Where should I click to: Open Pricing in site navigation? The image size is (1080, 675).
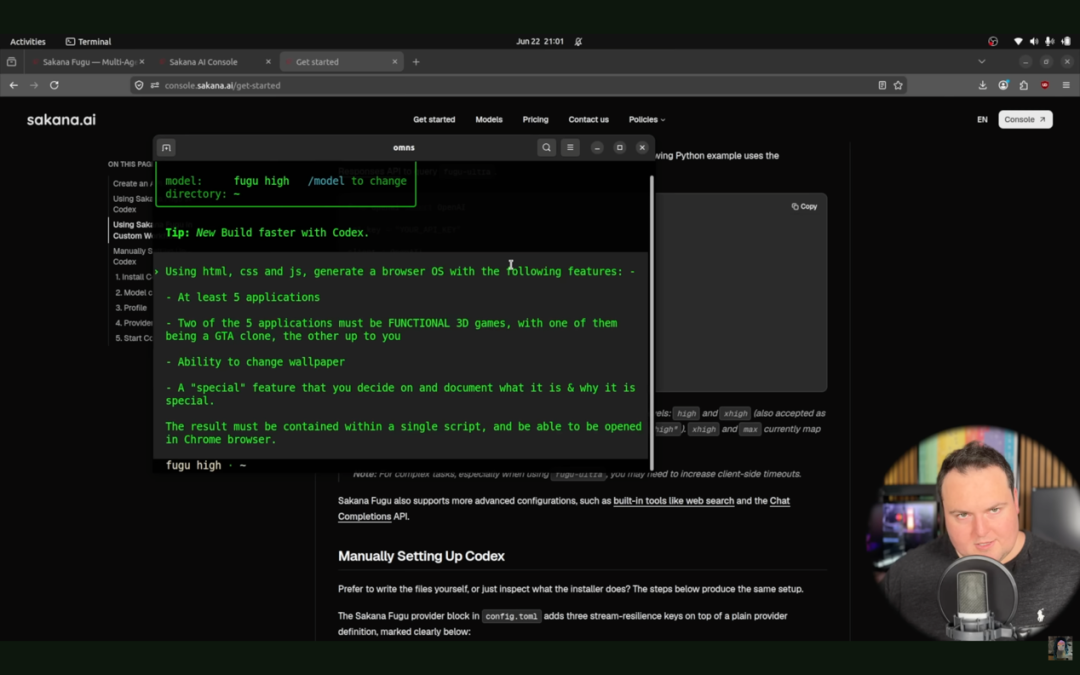[535, 120]
